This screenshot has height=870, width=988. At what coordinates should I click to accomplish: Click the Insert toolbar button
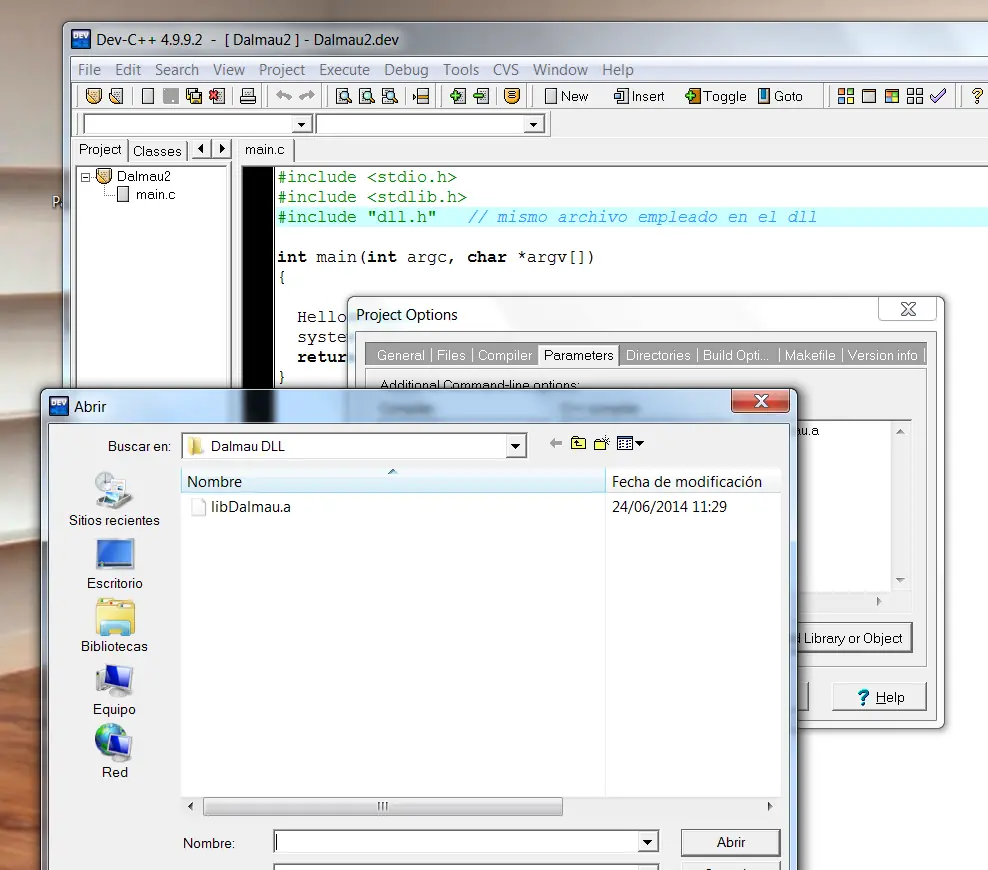pos(640,96)
